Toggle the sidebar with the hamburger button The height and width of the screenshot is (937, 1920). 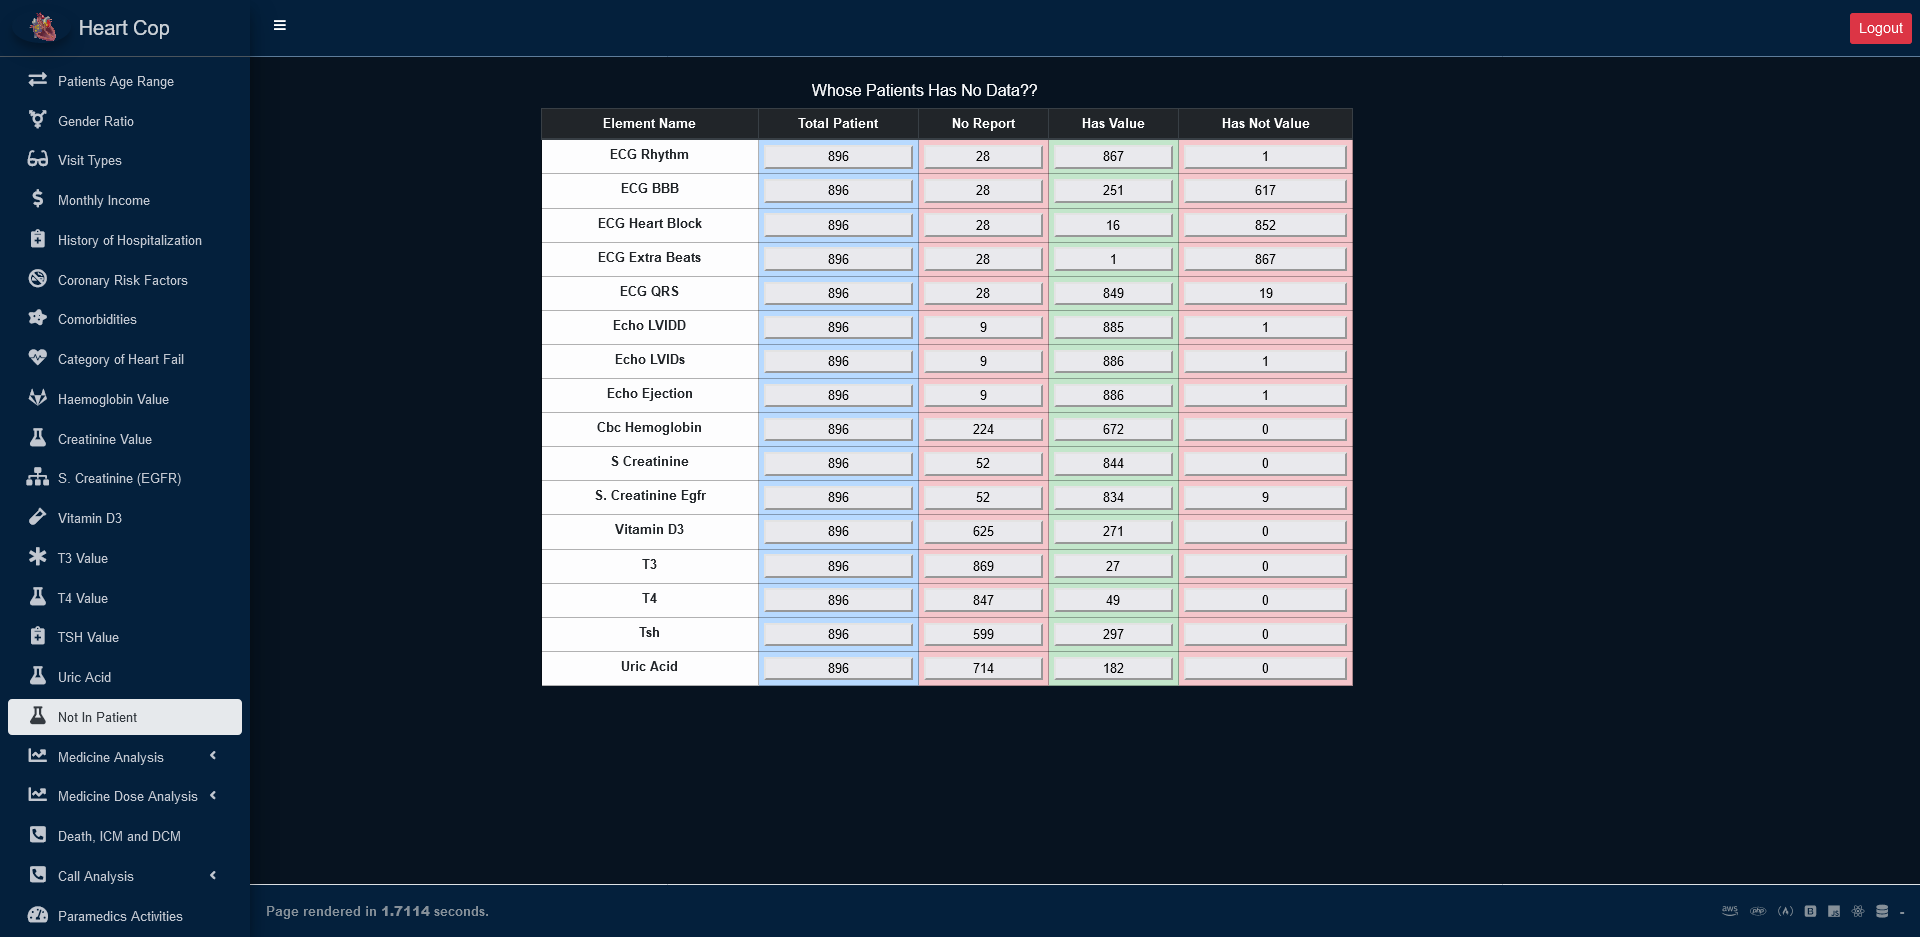point(280,26)
